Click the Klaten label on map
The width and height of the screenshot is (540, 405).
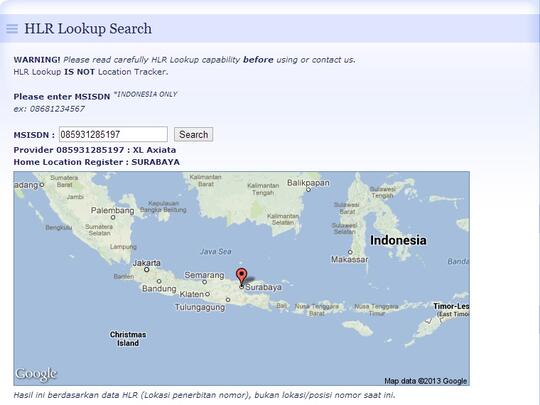click(192, 294)
